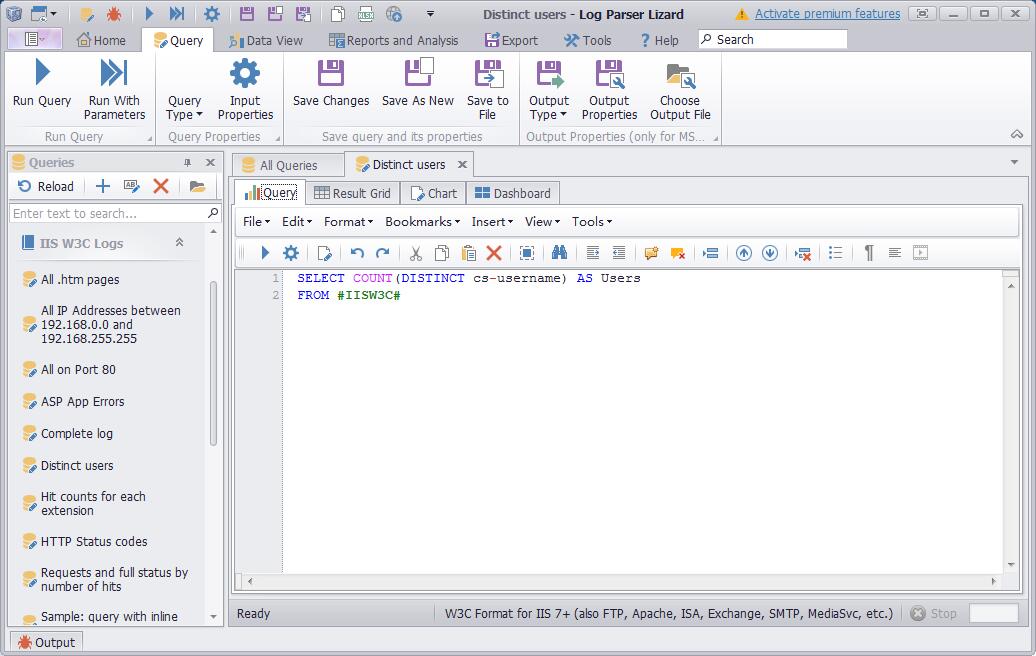
Task: Toggle the show paragraph marks pilcrow icon
Action: click(x=868, y=253)
